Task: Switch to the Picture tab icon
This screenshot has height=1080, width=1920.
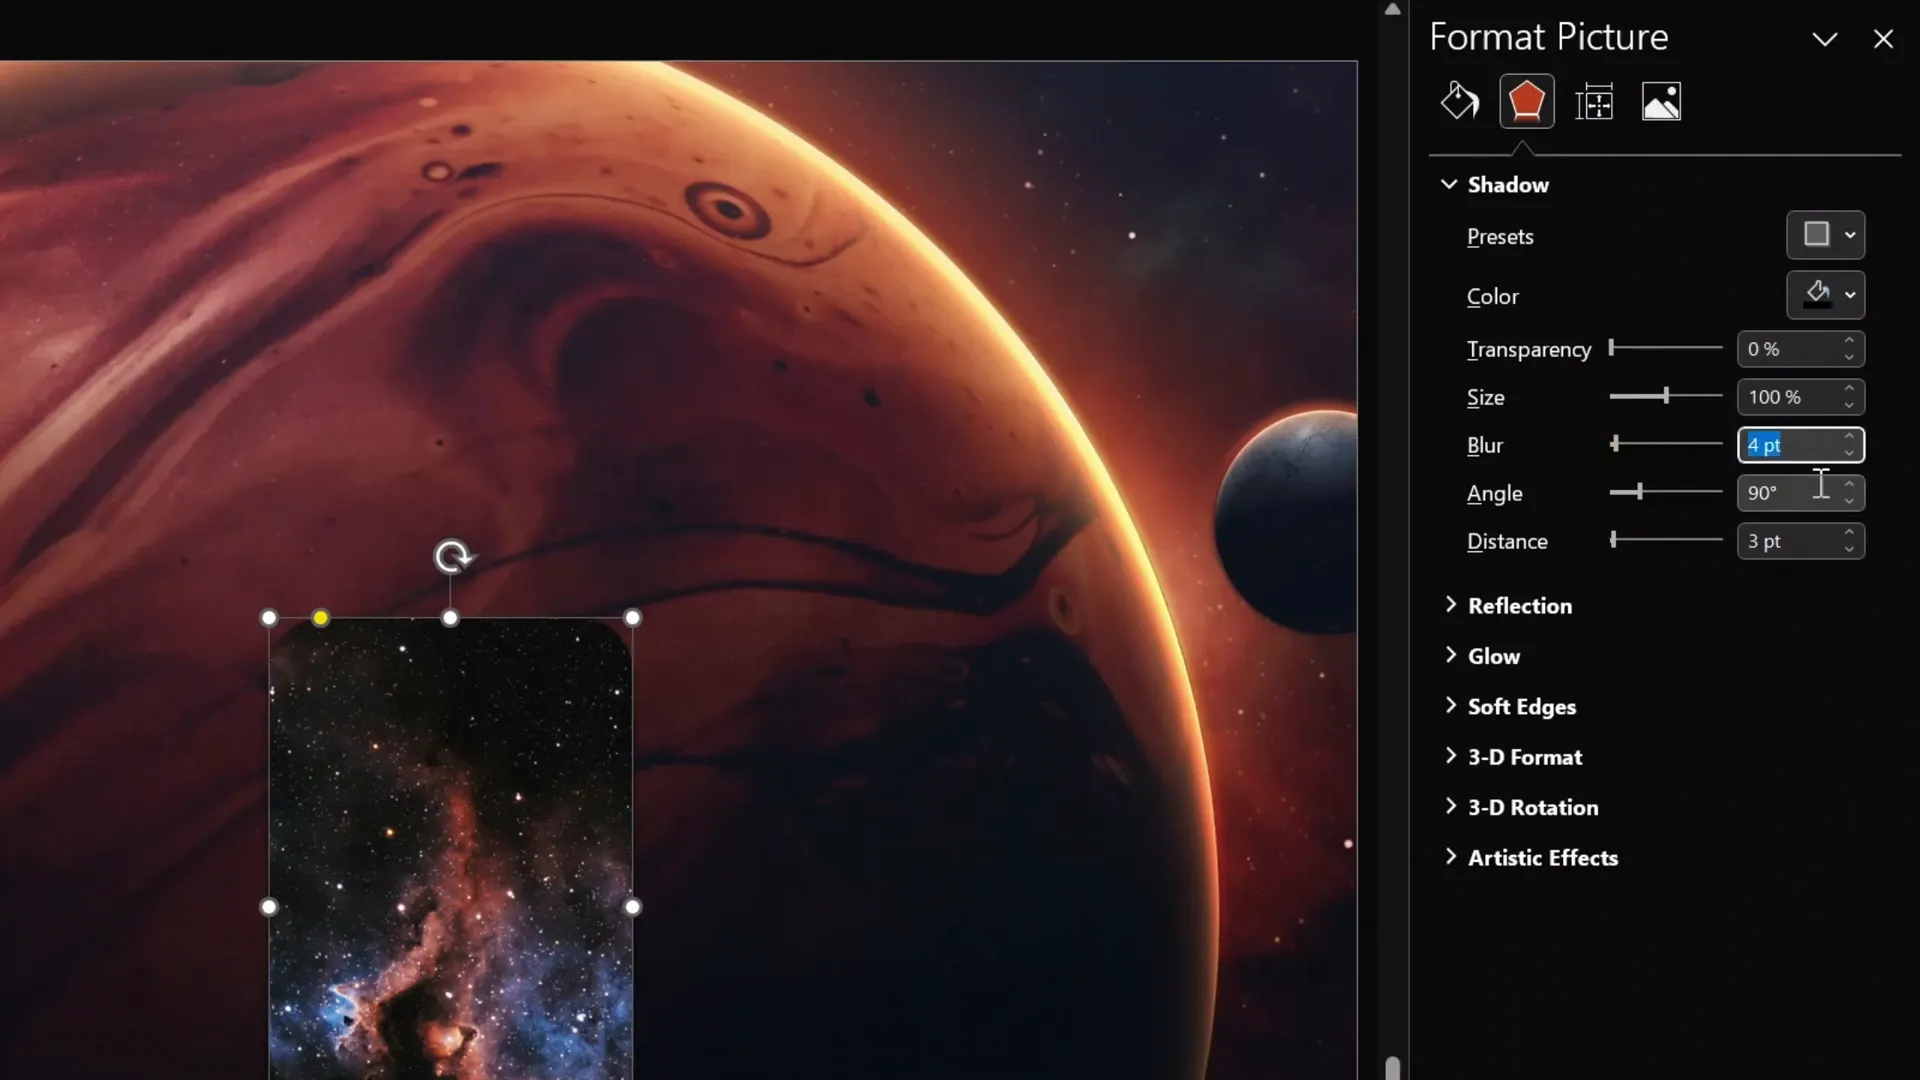Action: (x=1661, y=101)
